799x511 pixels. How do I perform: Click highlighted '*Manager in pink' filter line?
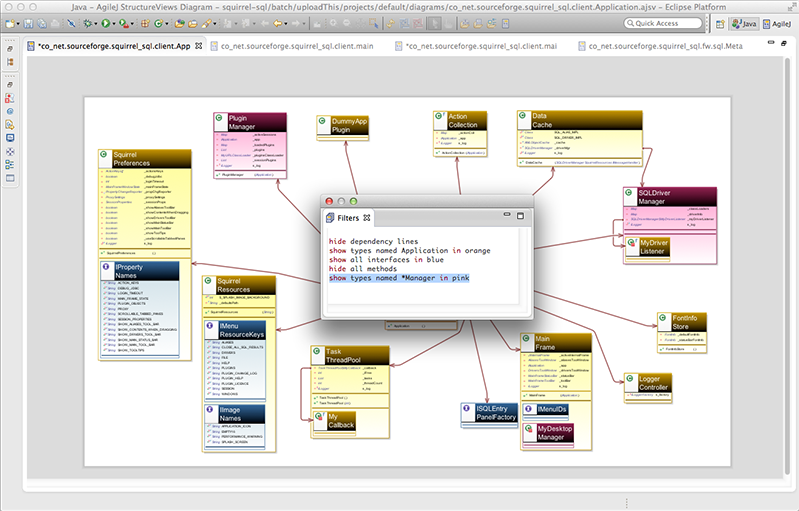click(399, 278)
